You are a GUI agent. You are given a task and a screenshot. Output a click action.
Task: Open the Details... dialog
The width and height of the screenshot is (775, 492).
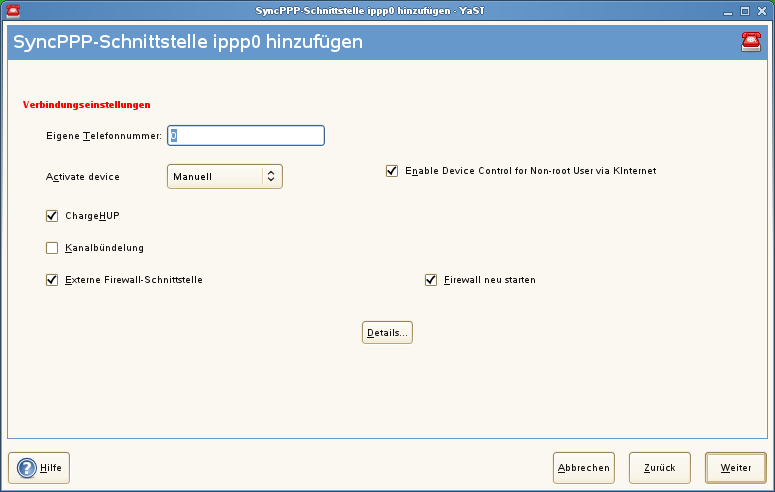tap(387, 332)
